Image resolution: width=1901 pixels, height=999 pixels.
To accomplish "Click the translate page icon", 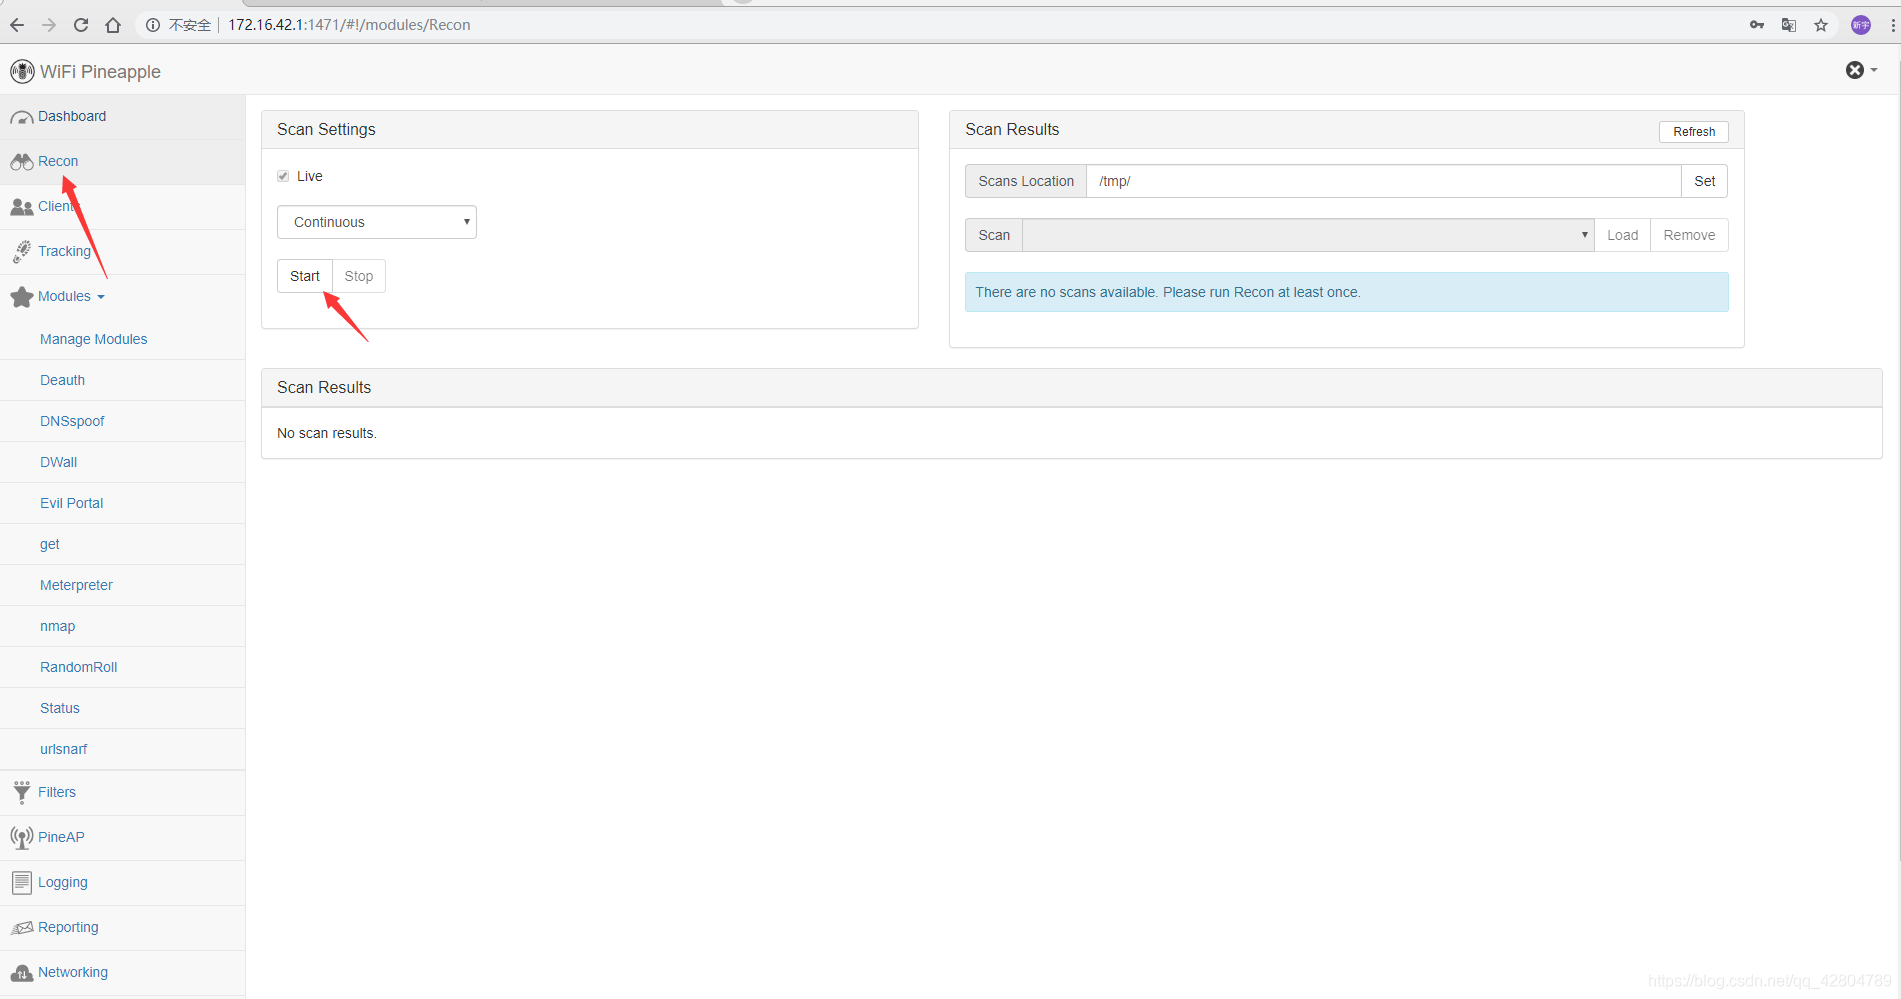I will (1789, 25).
